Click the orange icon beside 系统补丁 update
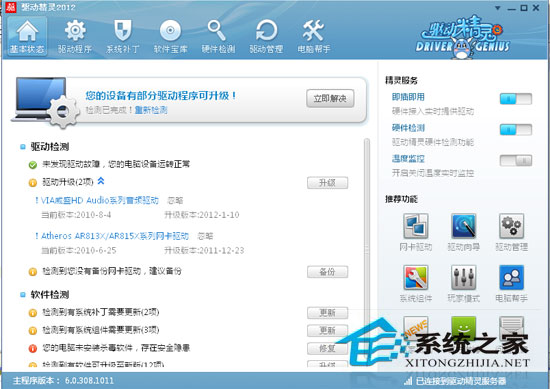 click(x=33, y=313)
